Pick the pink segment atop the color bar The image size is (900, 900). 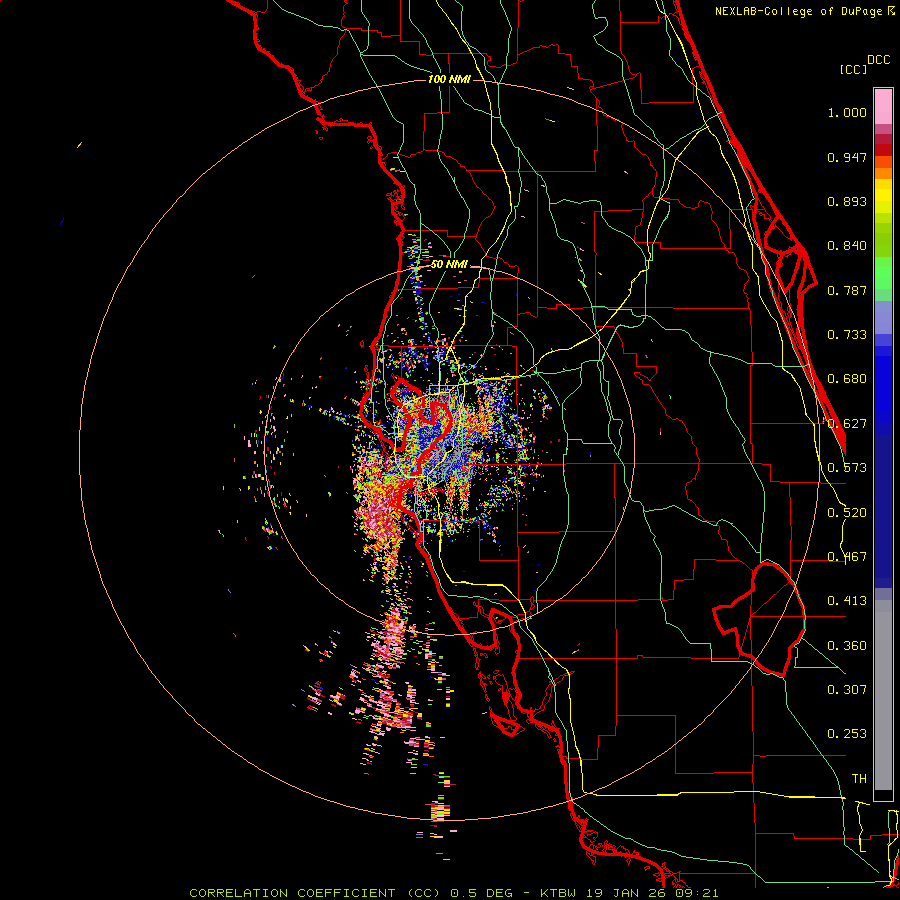(883, 106)
